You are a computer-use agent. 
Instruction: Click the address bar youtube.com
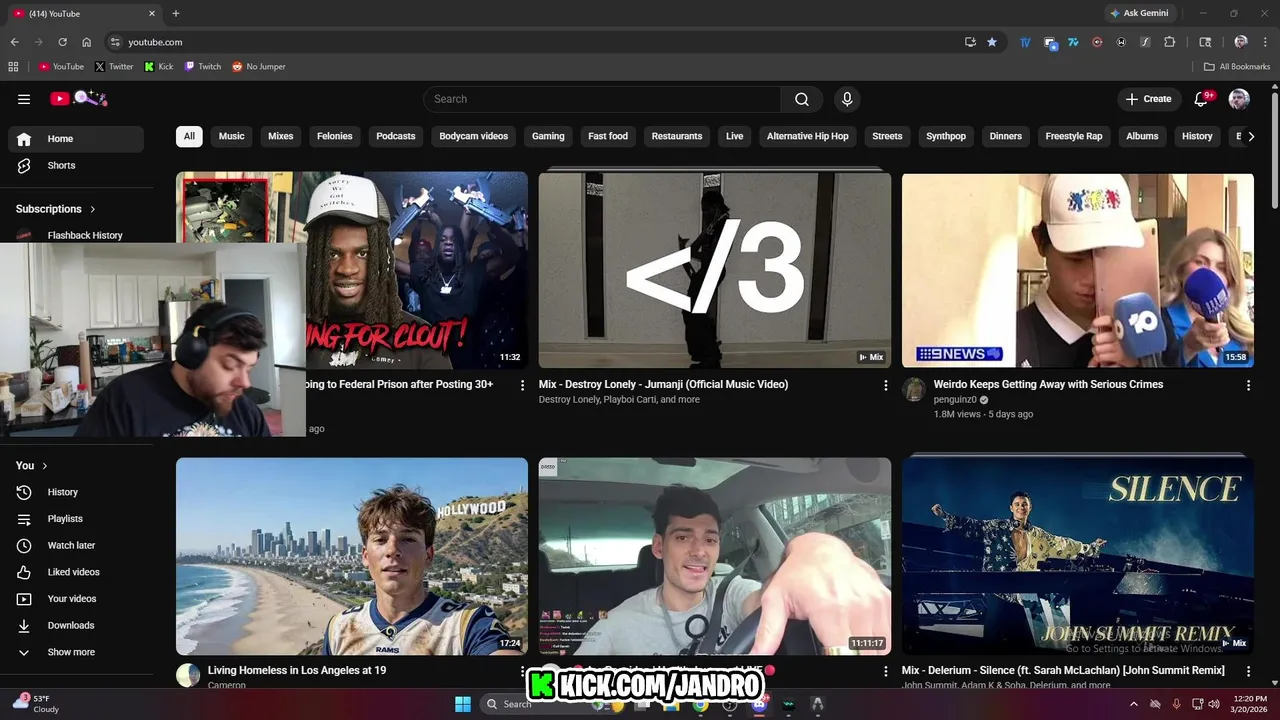pyautogui.click(x=155, y=42)
